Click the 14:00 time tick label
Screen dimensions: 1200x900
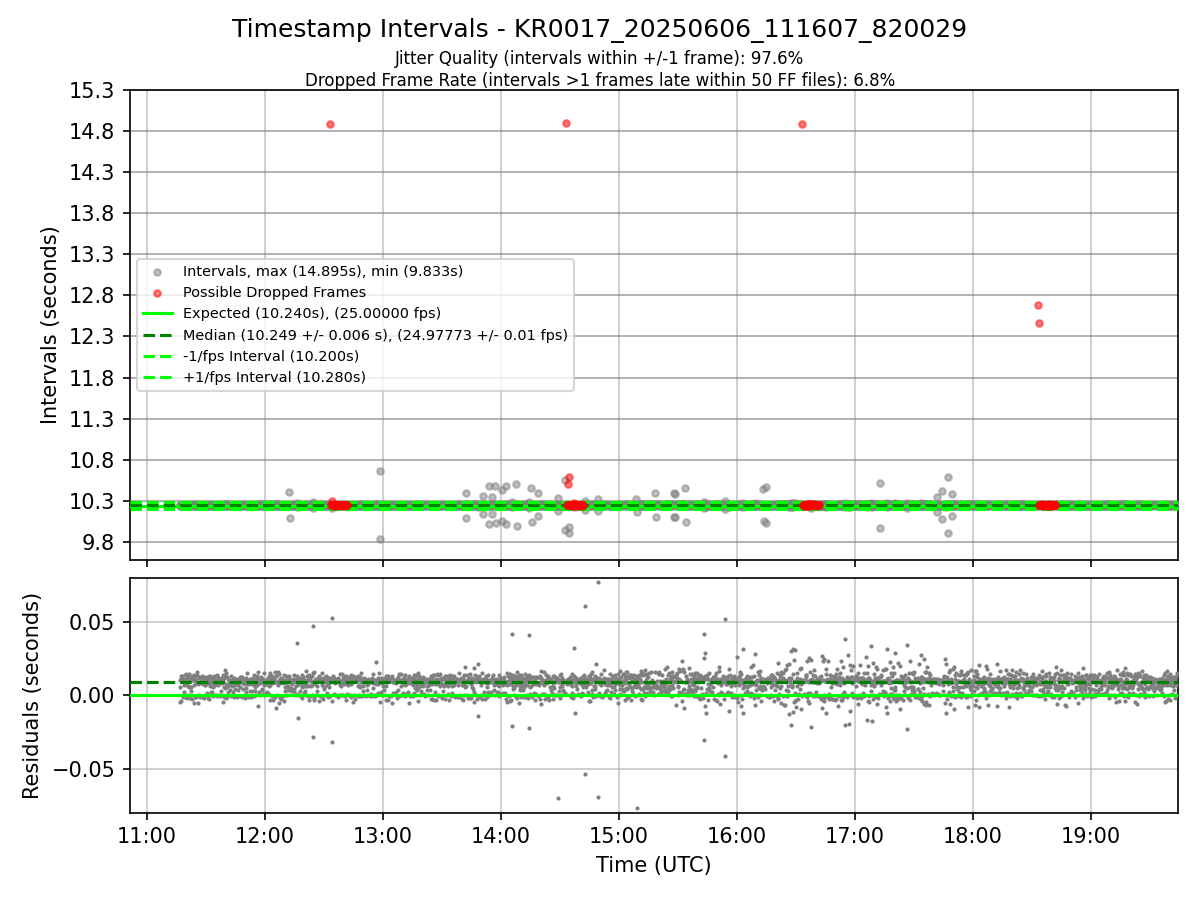coord(501,834)
